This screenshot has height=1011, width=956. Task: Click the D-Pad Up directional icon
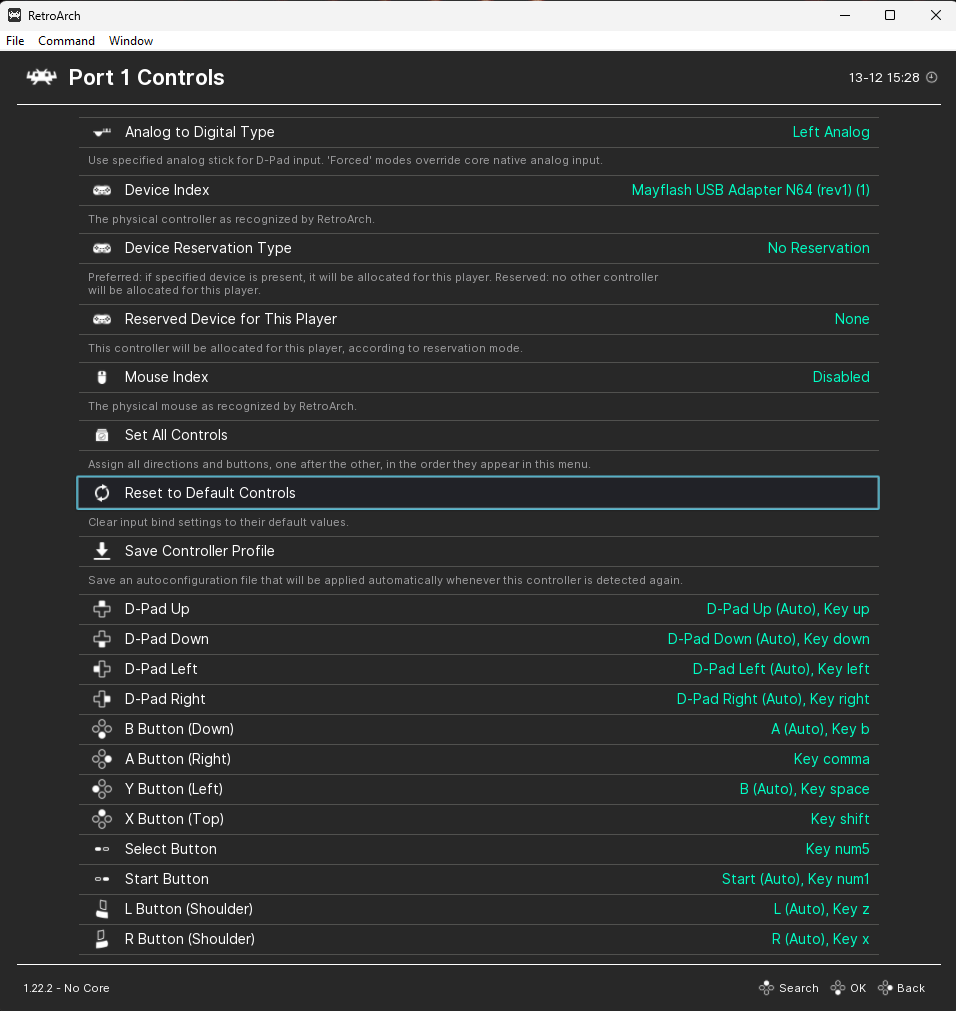102,609
